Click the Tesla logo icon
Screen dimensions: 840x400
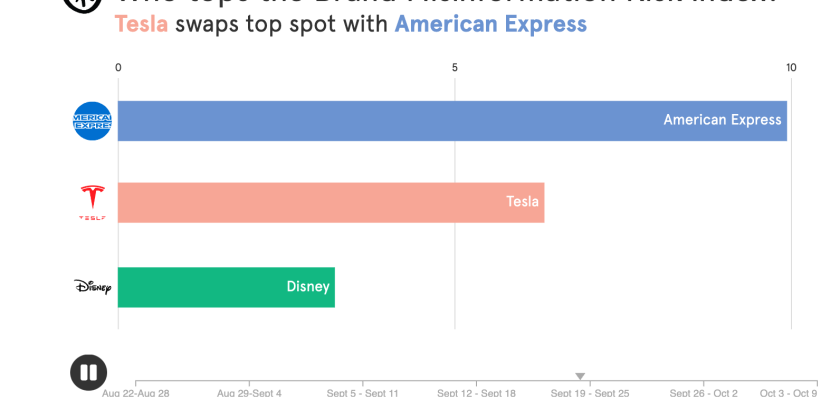point(92,202)
